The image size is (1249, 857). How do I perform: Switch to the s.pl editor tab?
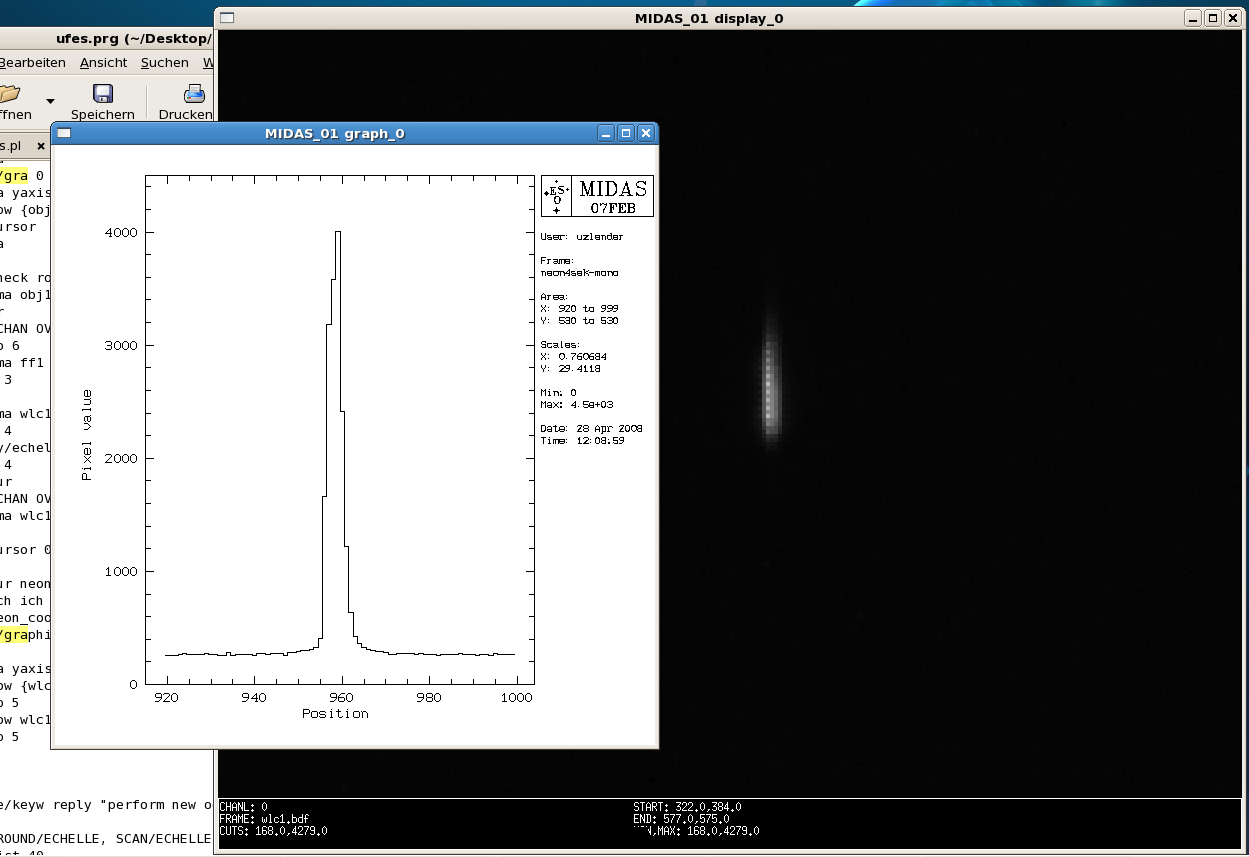13,145
